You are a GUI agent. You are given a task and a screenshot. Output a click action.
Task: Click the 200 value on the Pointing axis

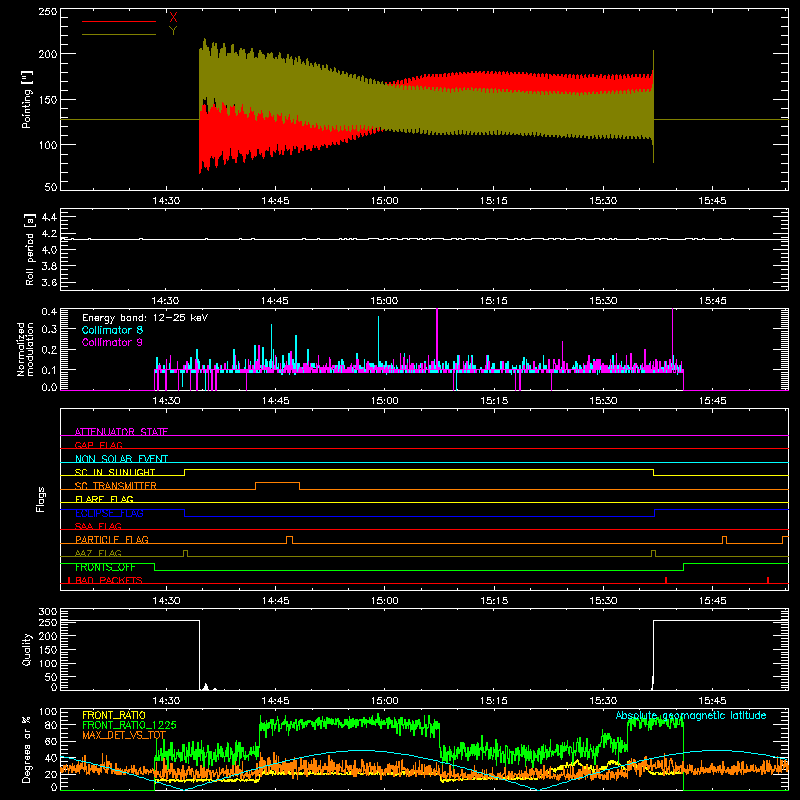click(47, 54)
